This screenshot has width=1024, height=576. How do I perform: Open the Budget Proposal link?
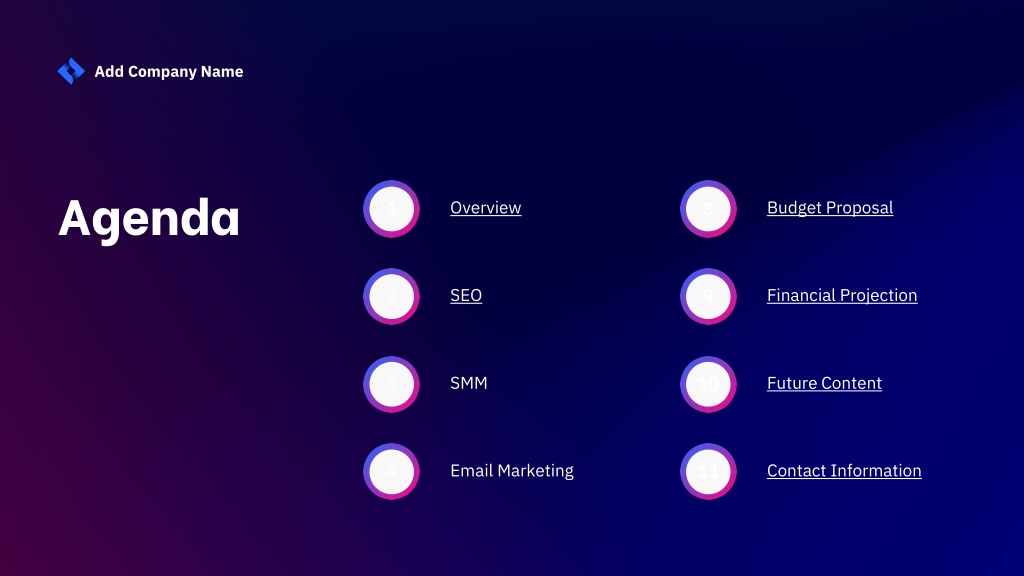(x=829, y=208)
